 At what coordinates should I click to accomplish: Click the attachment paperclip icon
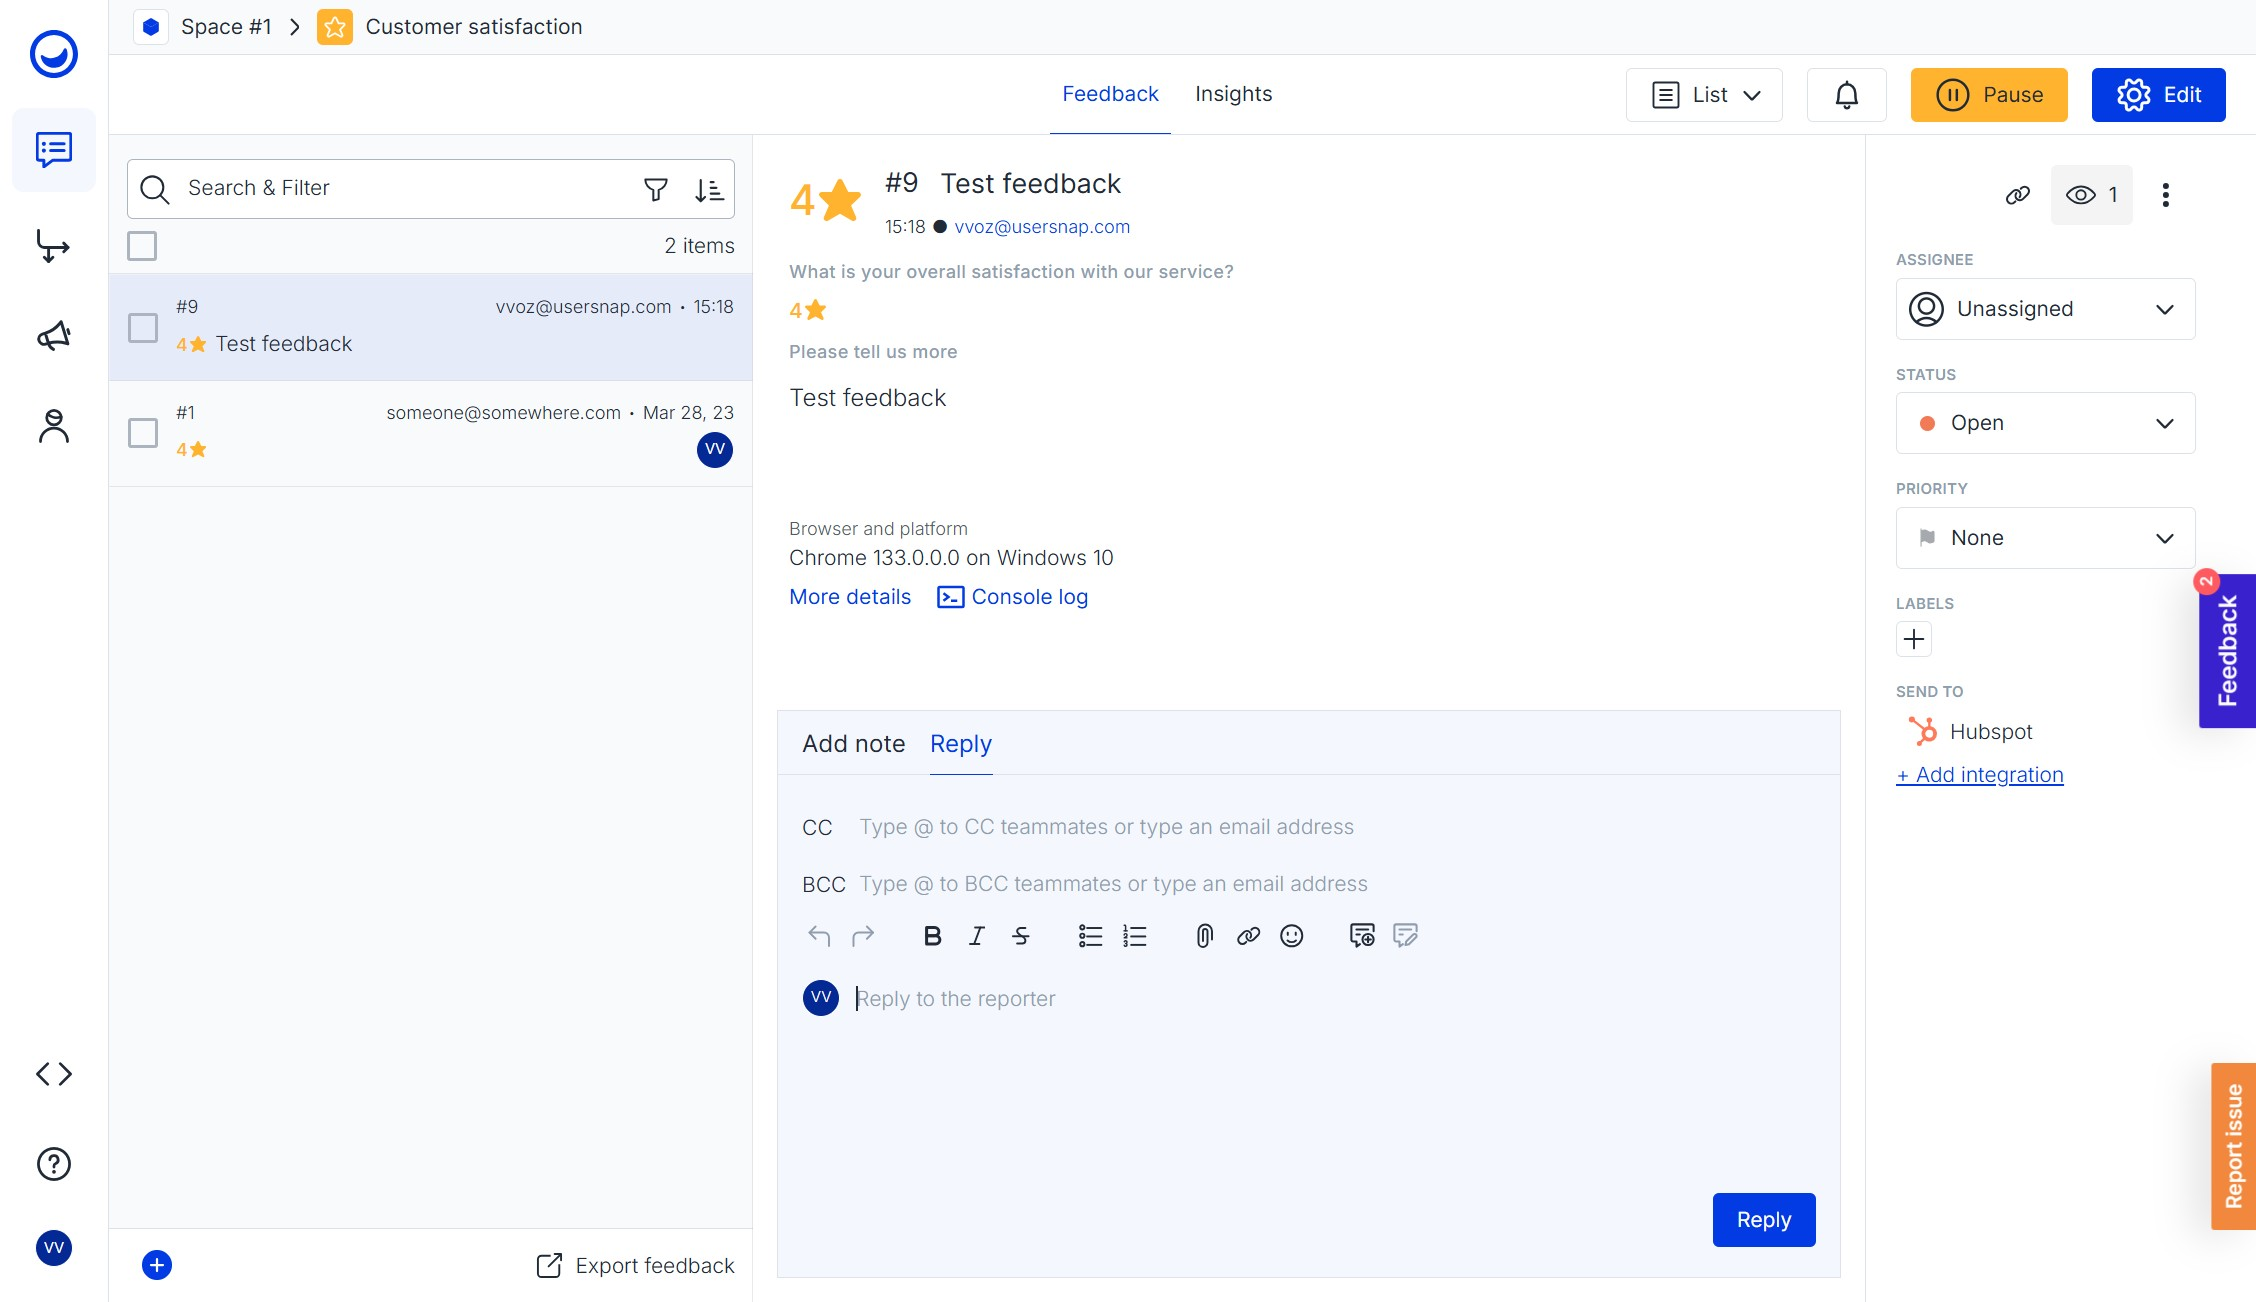[1204, 936]
